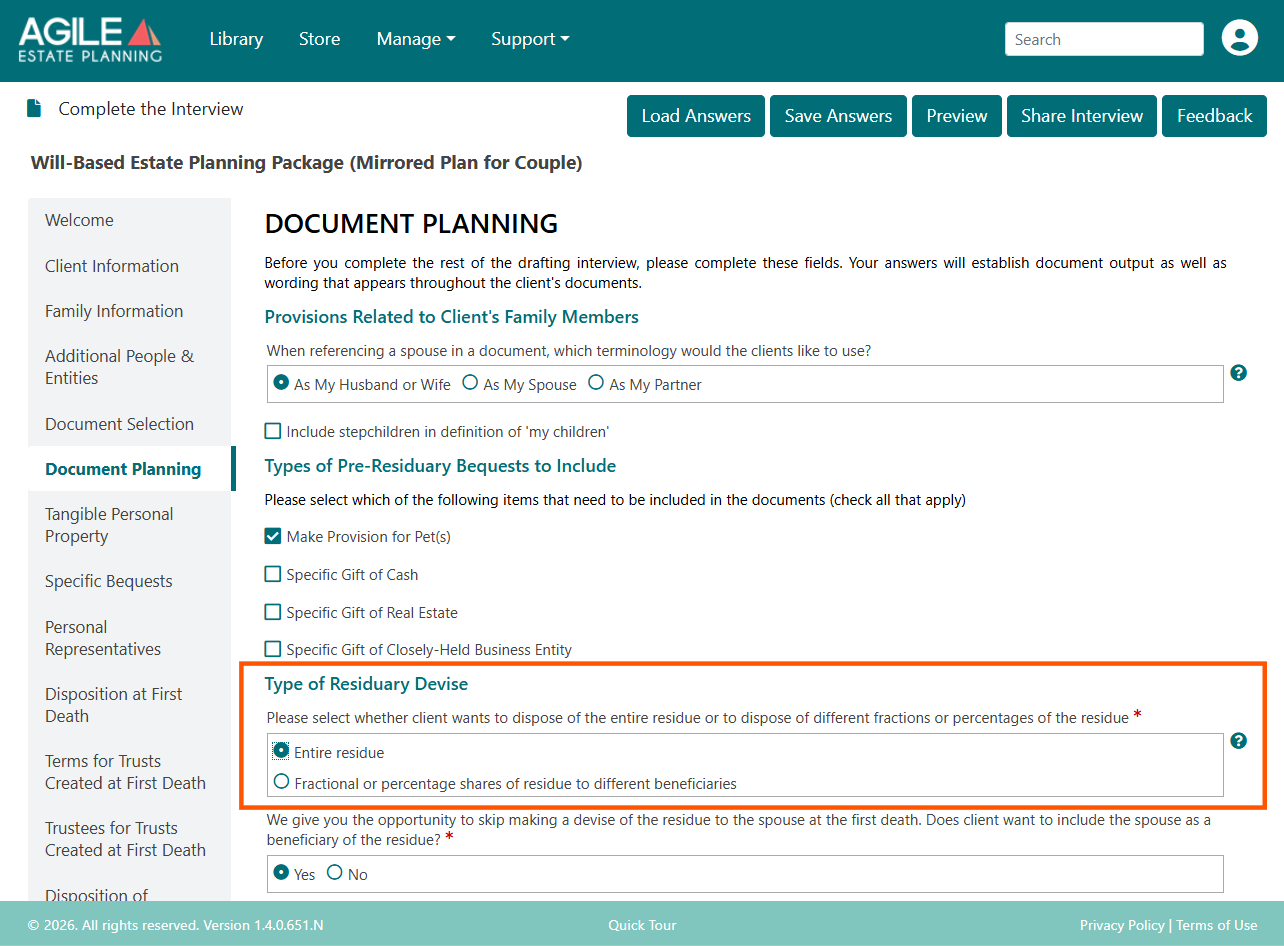This screenshot has width=1284, height=946.
Task: Go to the Welcome step
Action: (x=129, y=220)
